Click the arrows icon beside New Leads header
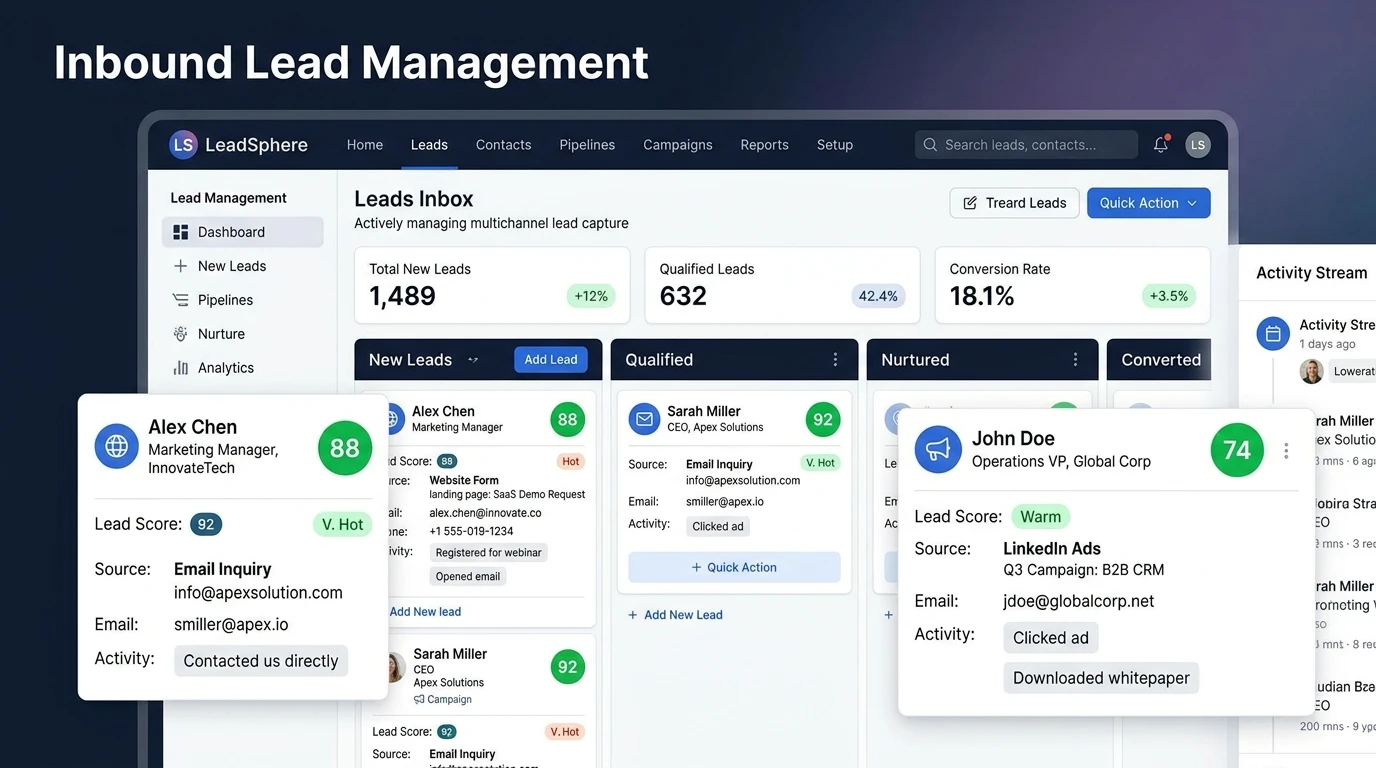Viewport: 1376px width, 768px height. [x=473, y=360]
